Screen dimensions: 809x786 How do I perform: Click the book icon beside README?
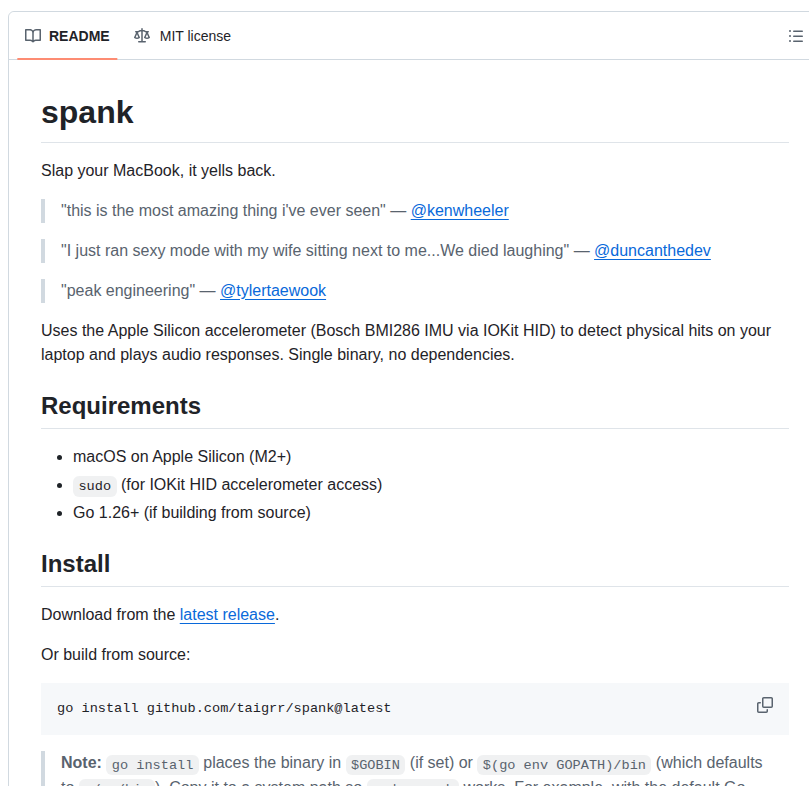33,36
